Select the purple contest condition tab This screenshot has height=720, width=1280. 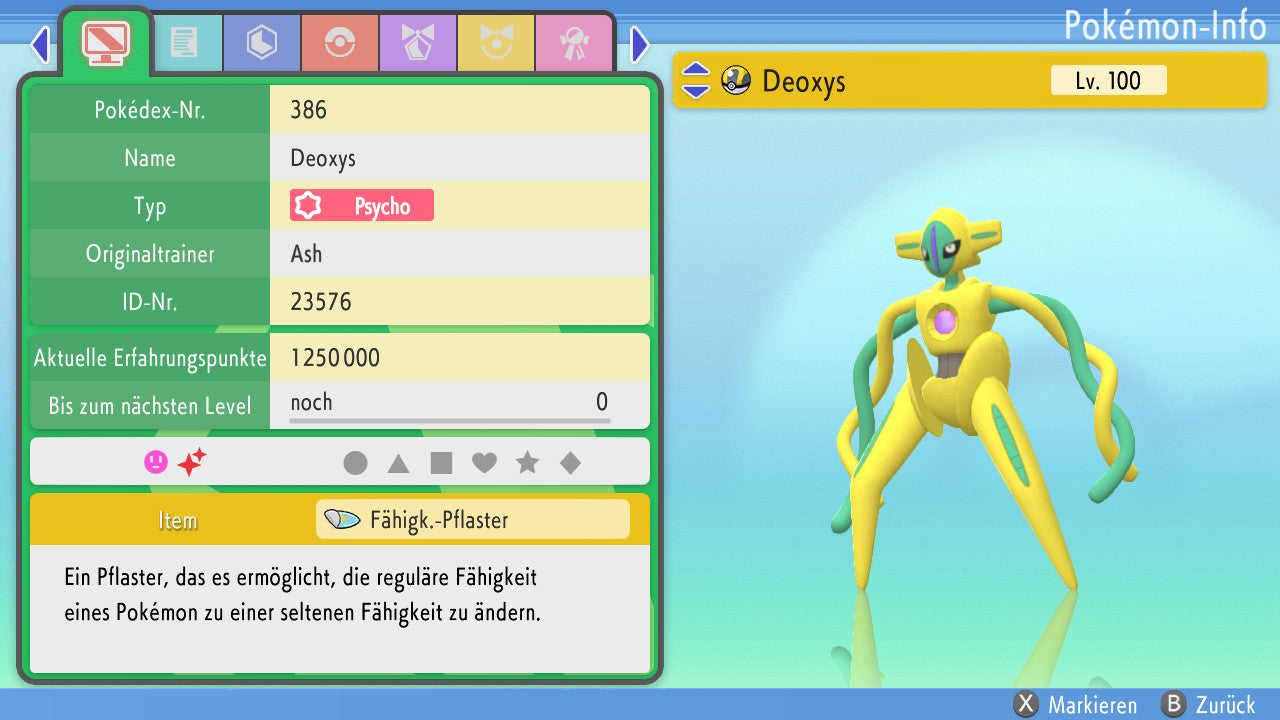(x=417, y=43)
